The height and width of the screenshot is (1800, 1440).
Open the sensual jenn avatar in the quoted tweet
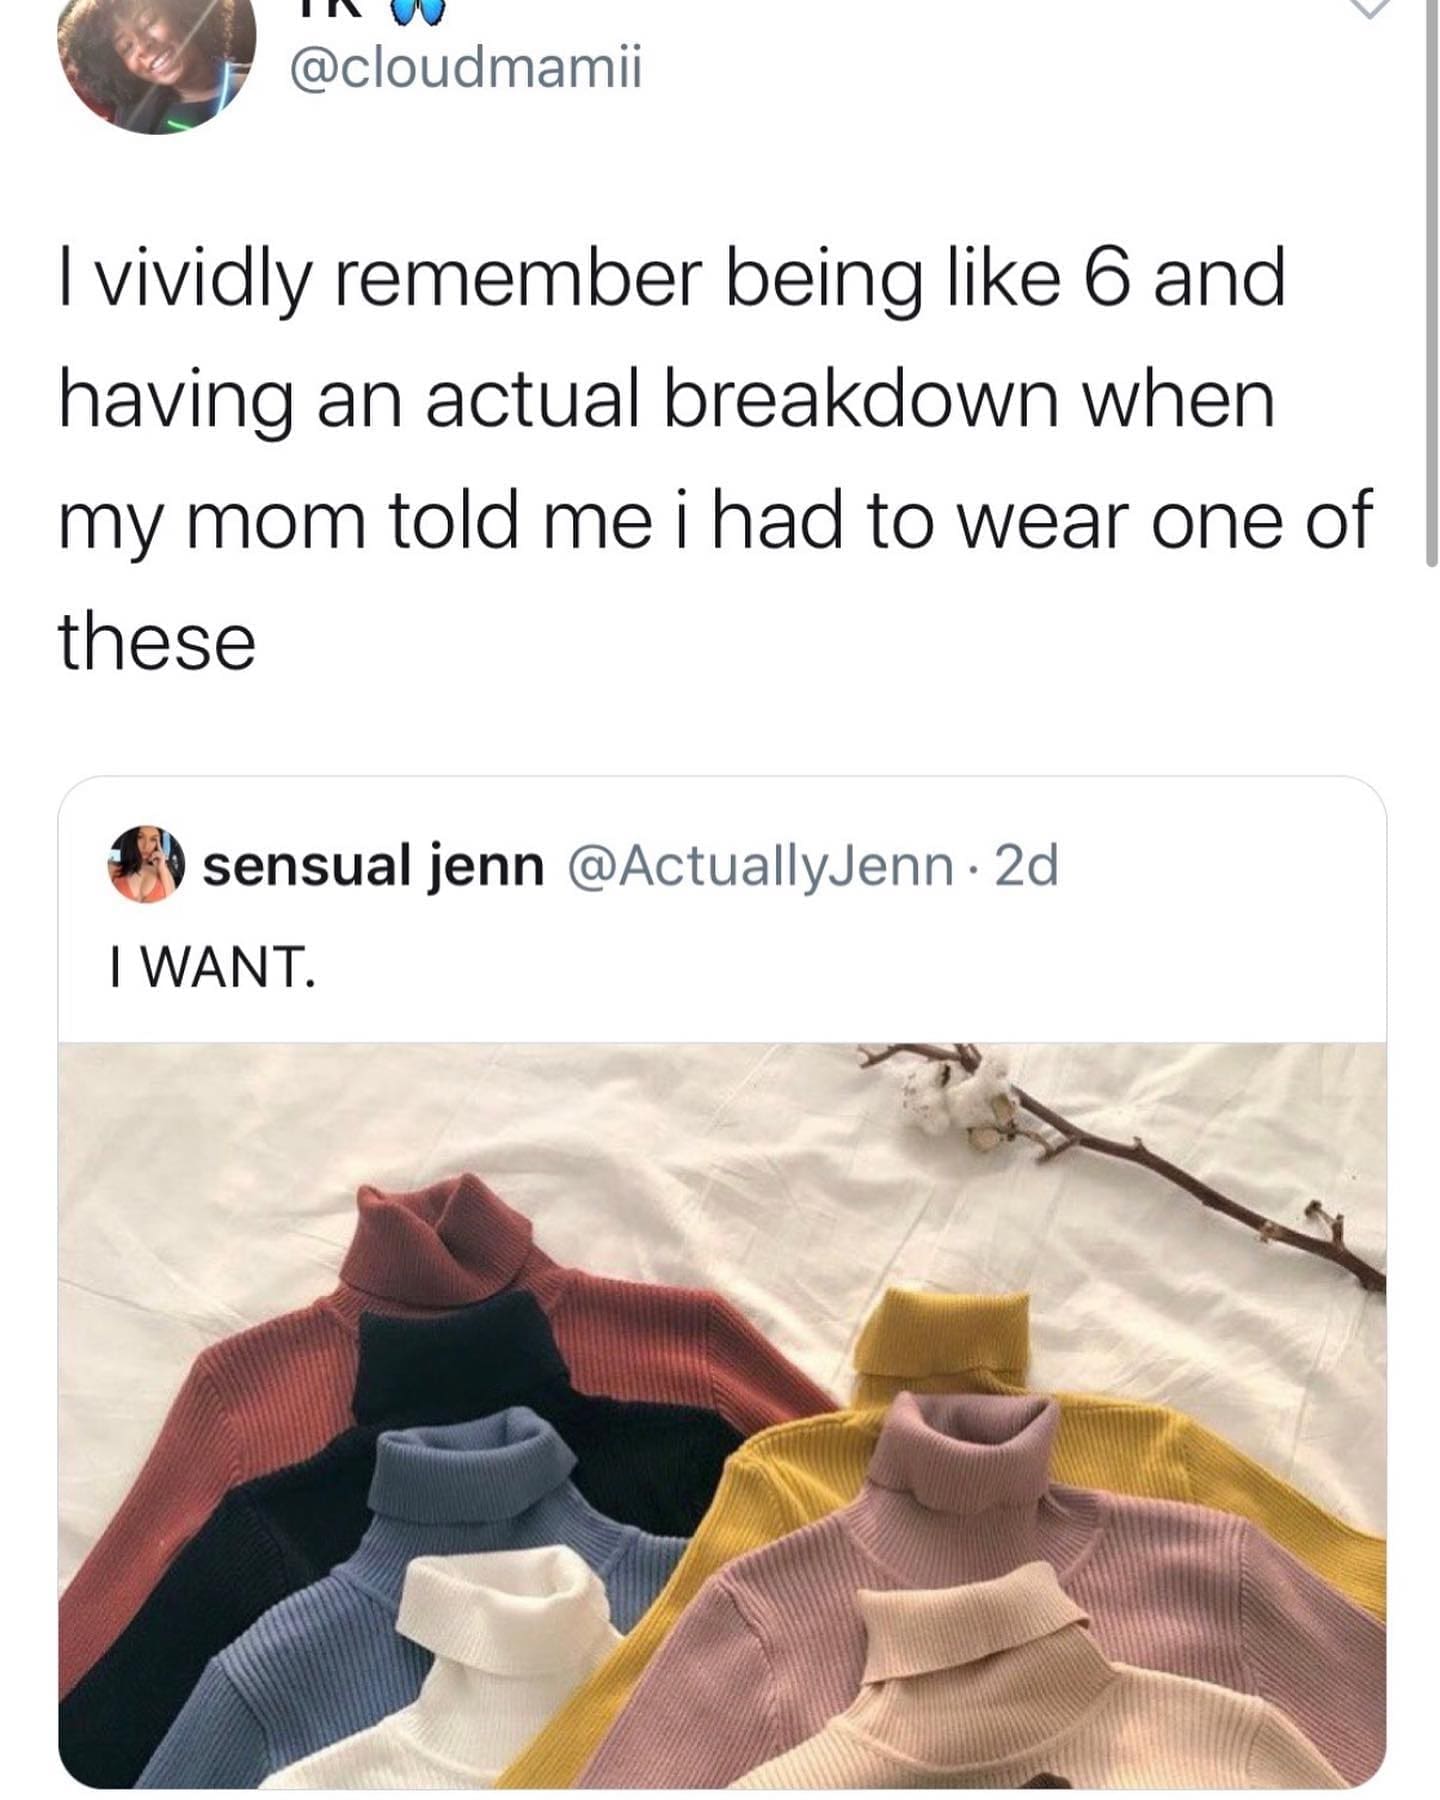147,865
